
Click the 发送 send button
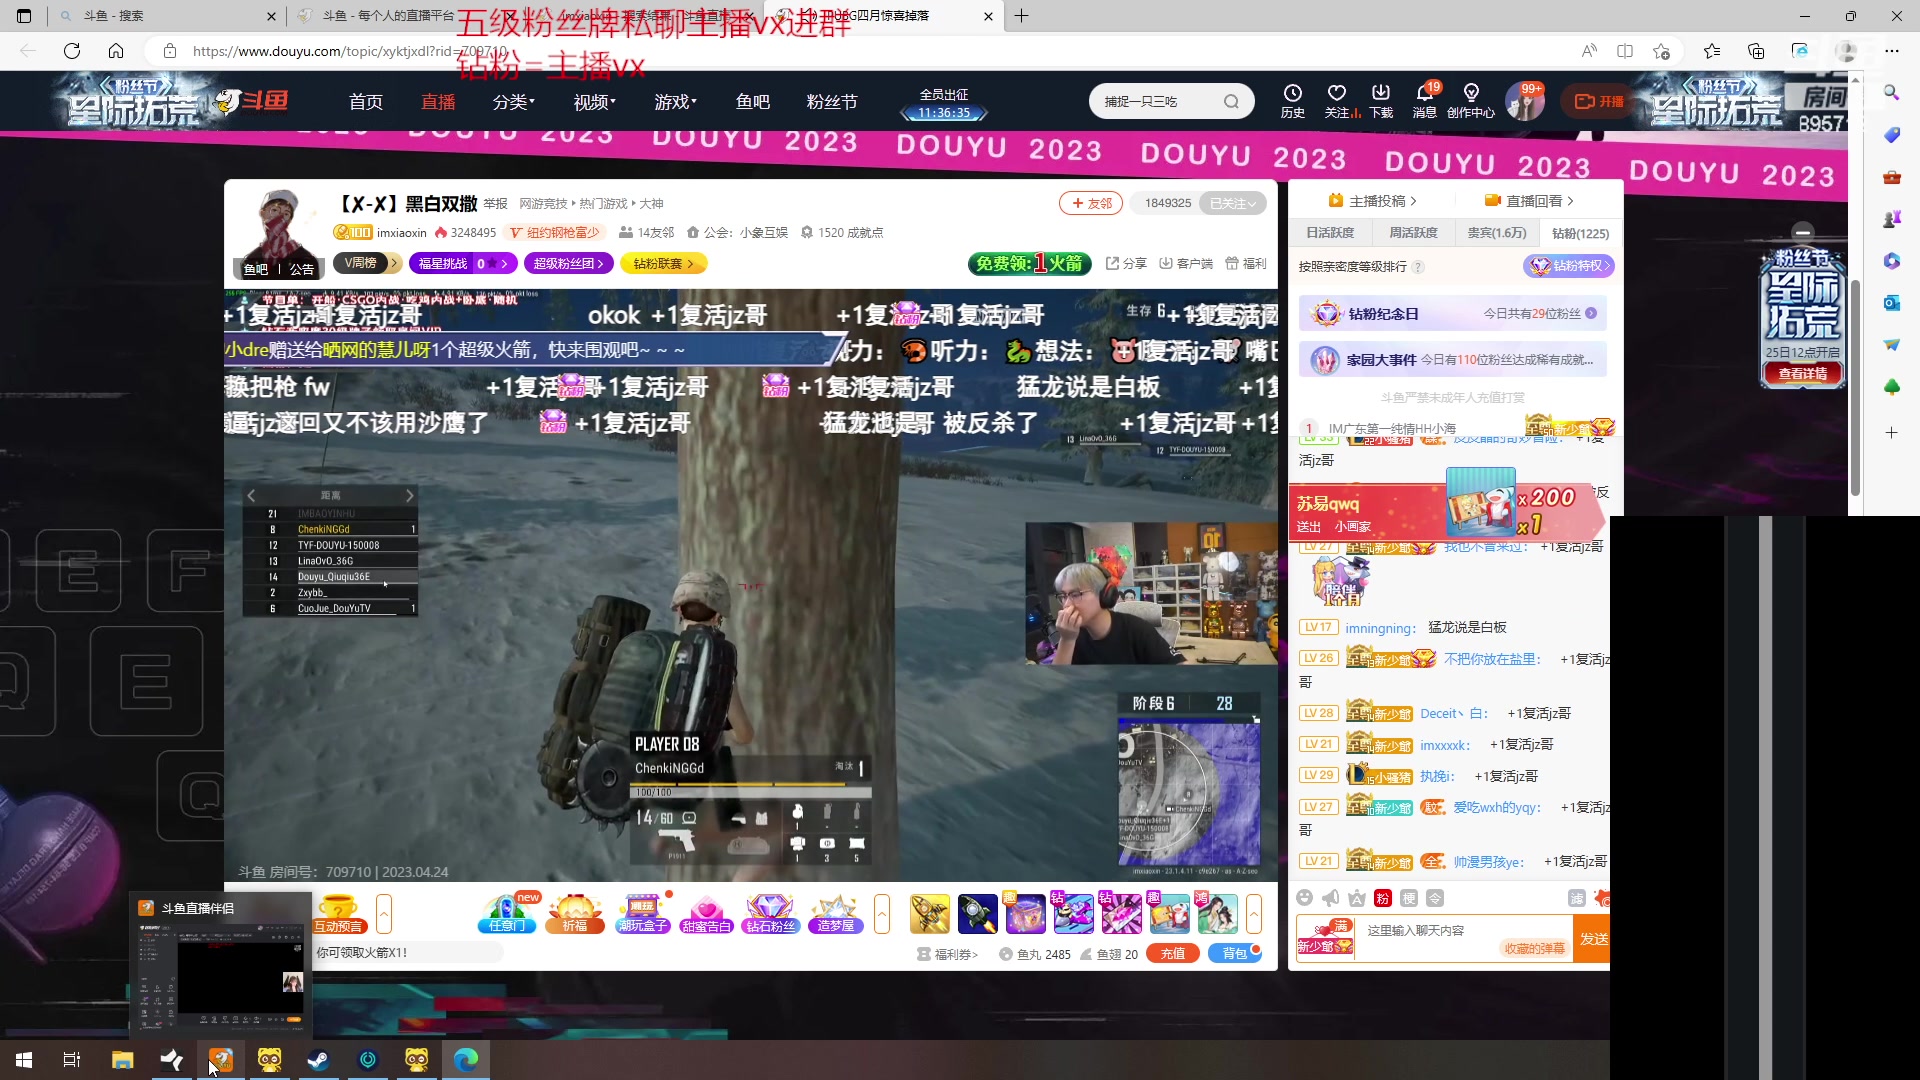pyautogui.click(x=1595, y=938)
